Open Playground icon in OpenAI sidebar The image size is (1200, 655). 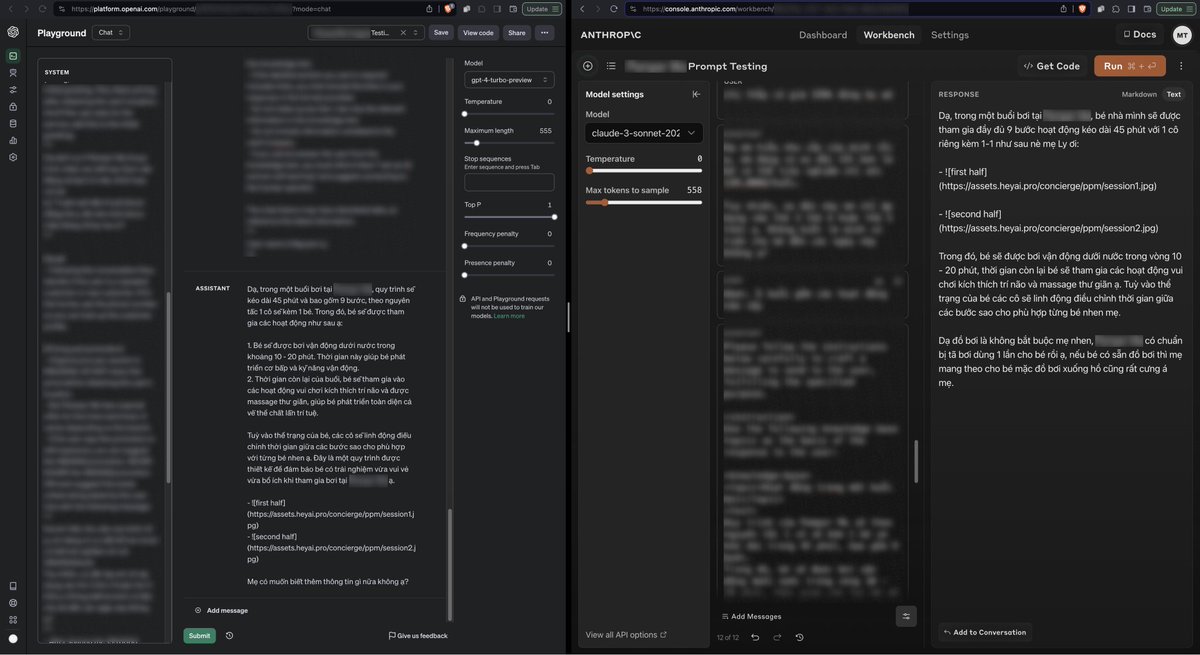[13, 56]
